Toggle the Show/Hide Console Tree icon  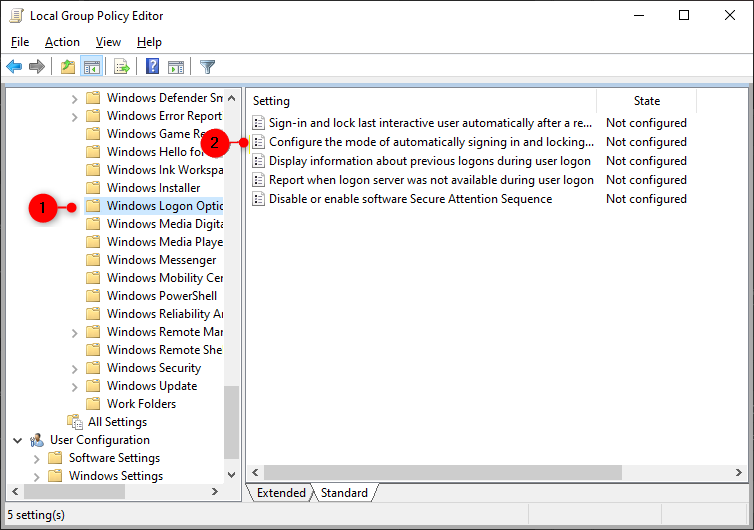tap(91, 67)
